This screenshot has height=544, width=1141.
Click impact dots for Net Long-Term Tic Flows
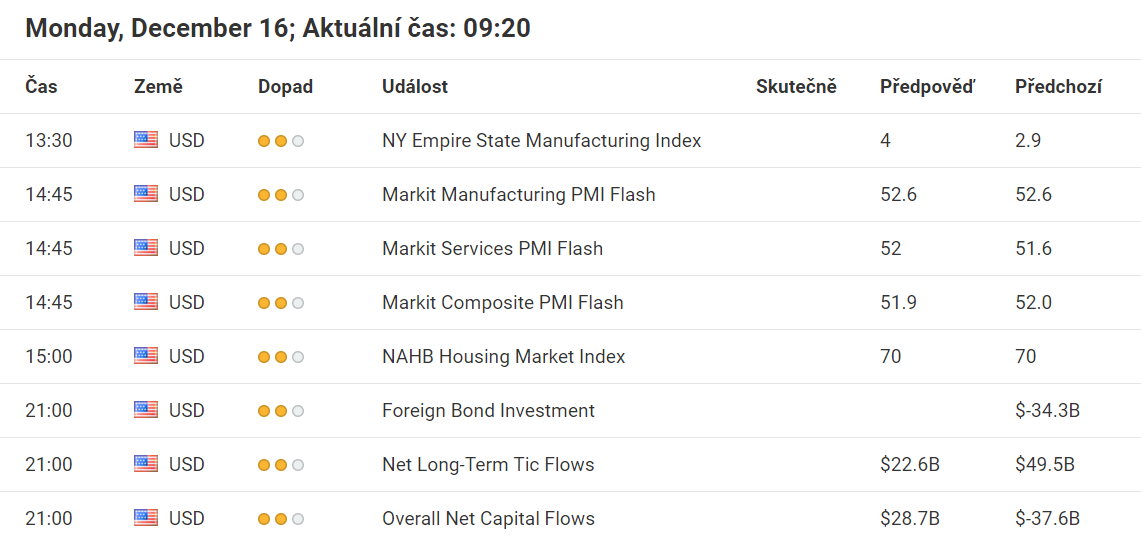pyautogui.click(x=281, y=465)
